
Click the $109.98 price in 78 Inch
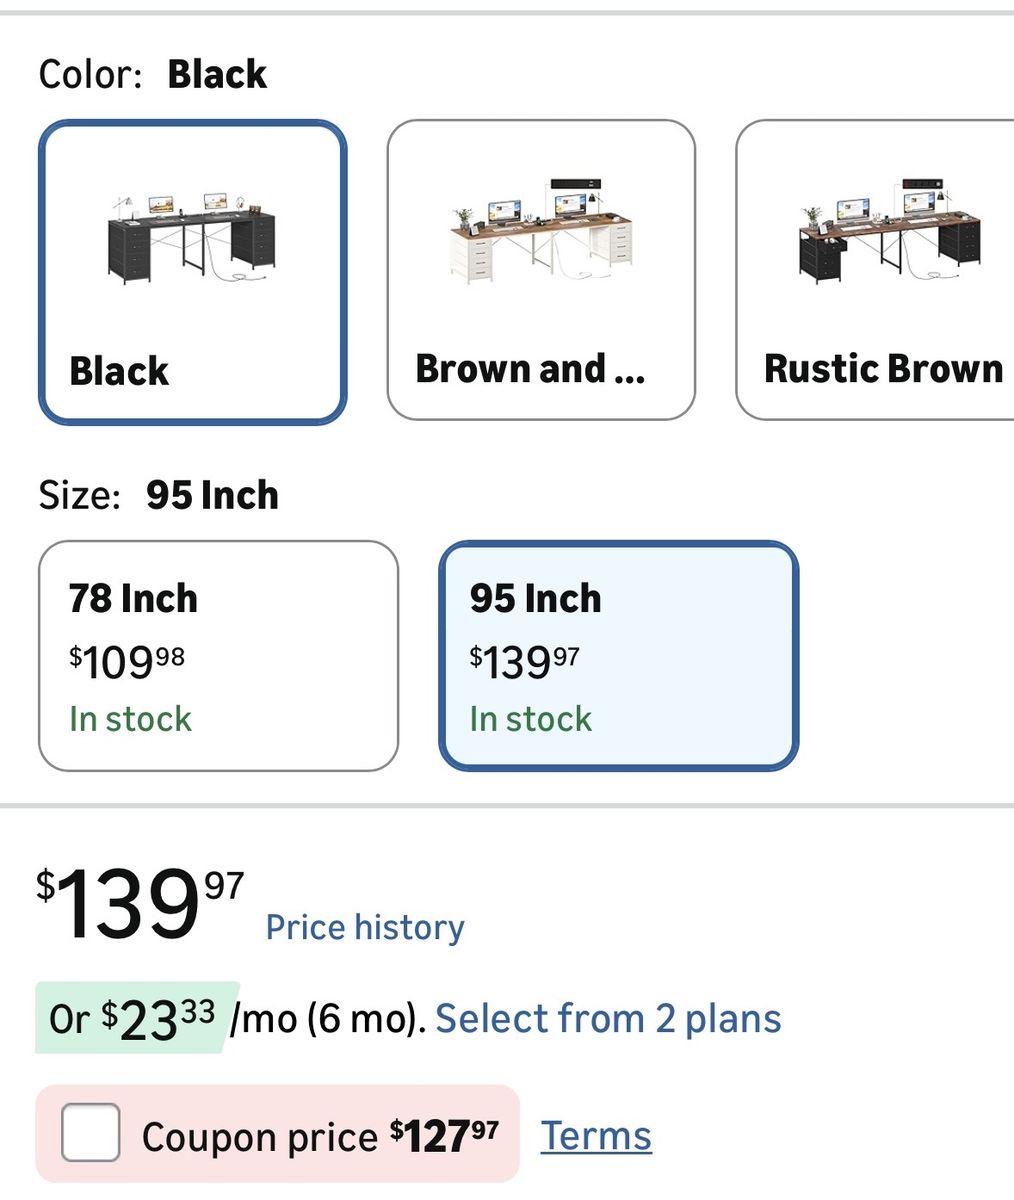[x=127, y=661]
